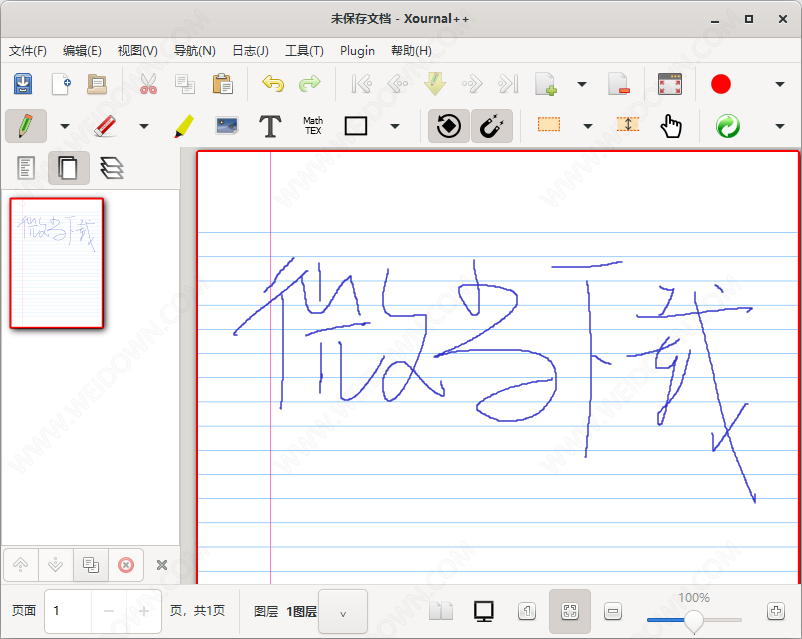Select the rectangle Draw Shape tool
802x639 pixels.
coord(355,126)
